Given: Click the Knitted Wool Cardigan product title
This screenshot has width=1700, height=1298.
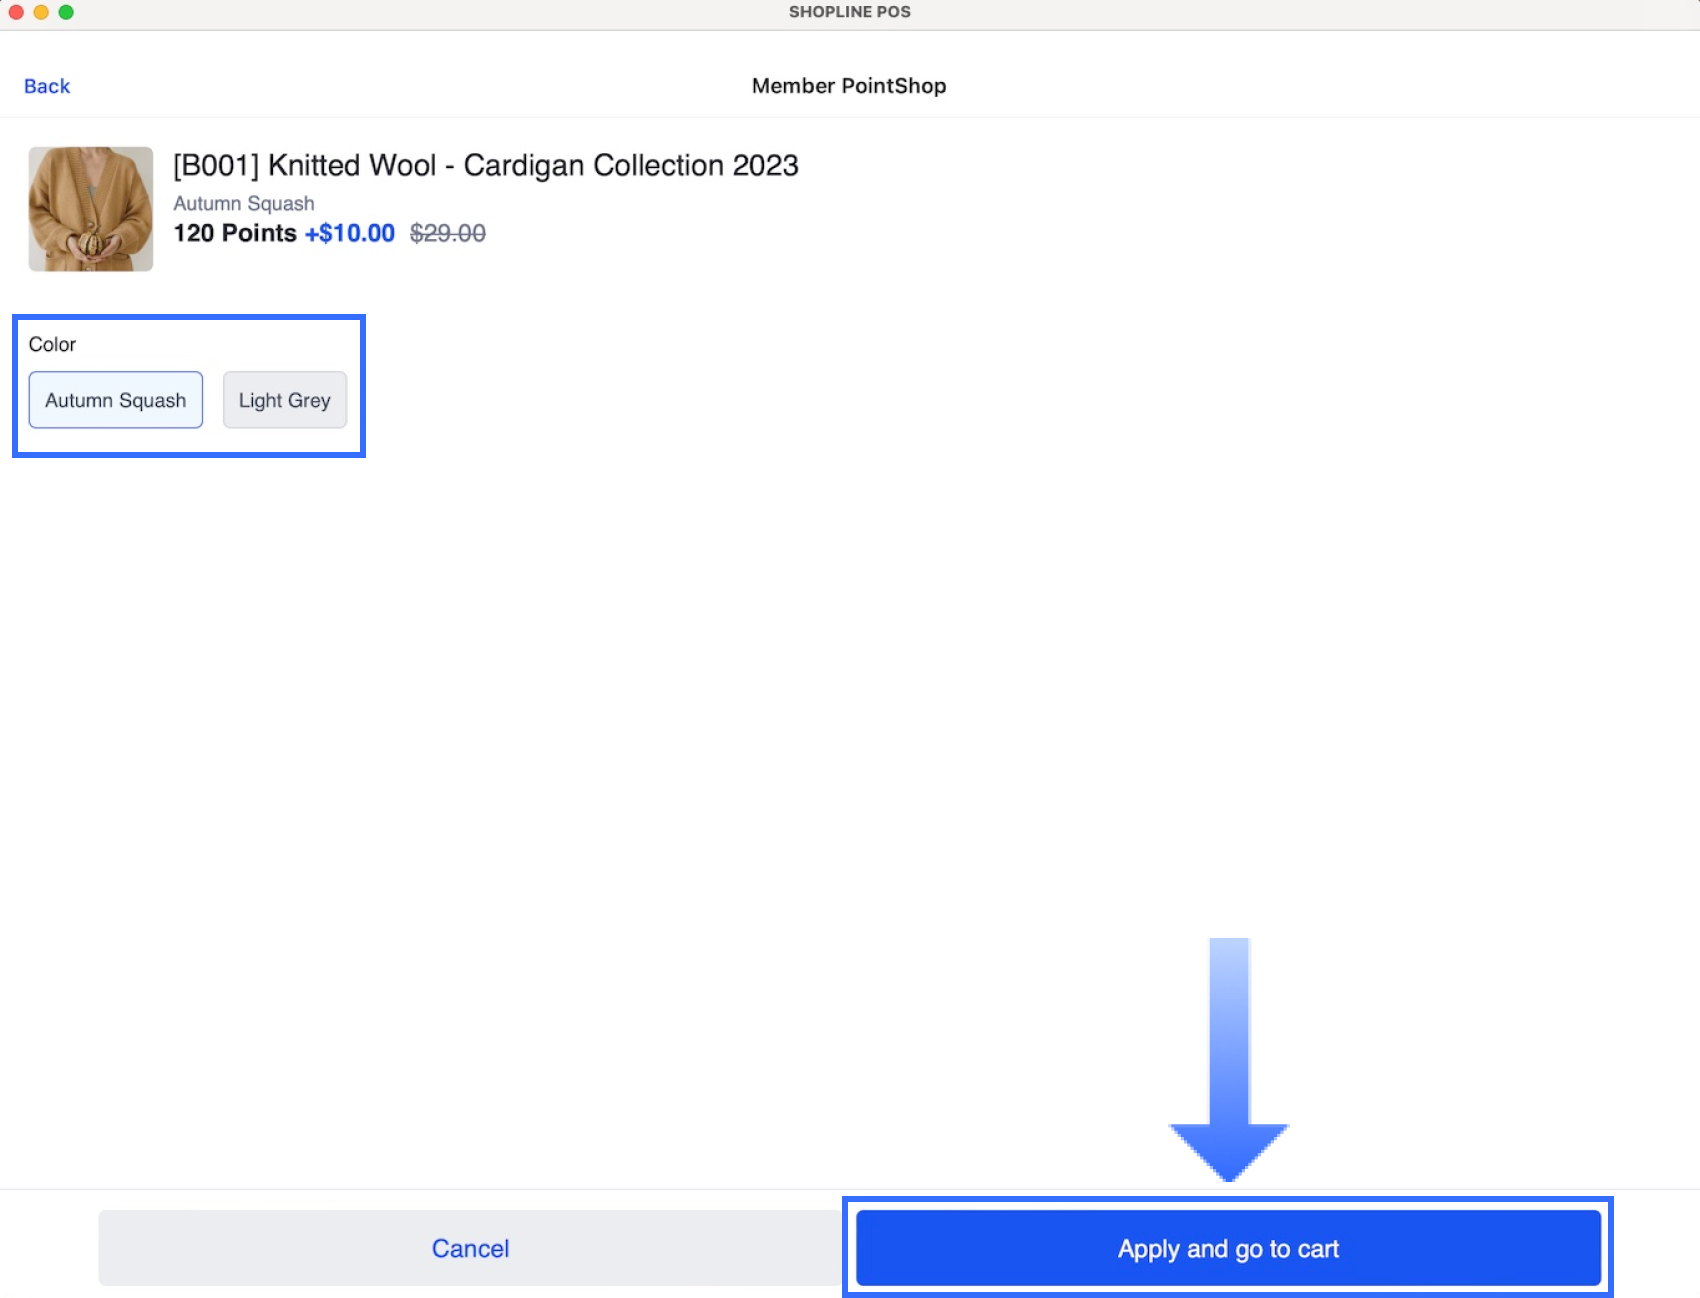Looking at the screenshot, I should point(486,165).
